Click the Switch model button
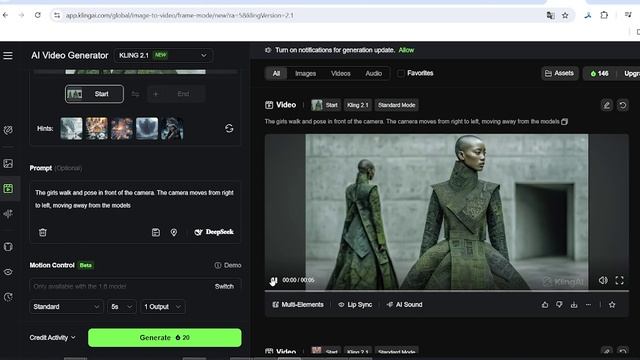The width and height of the screenshot is (640, 360). 224,286
